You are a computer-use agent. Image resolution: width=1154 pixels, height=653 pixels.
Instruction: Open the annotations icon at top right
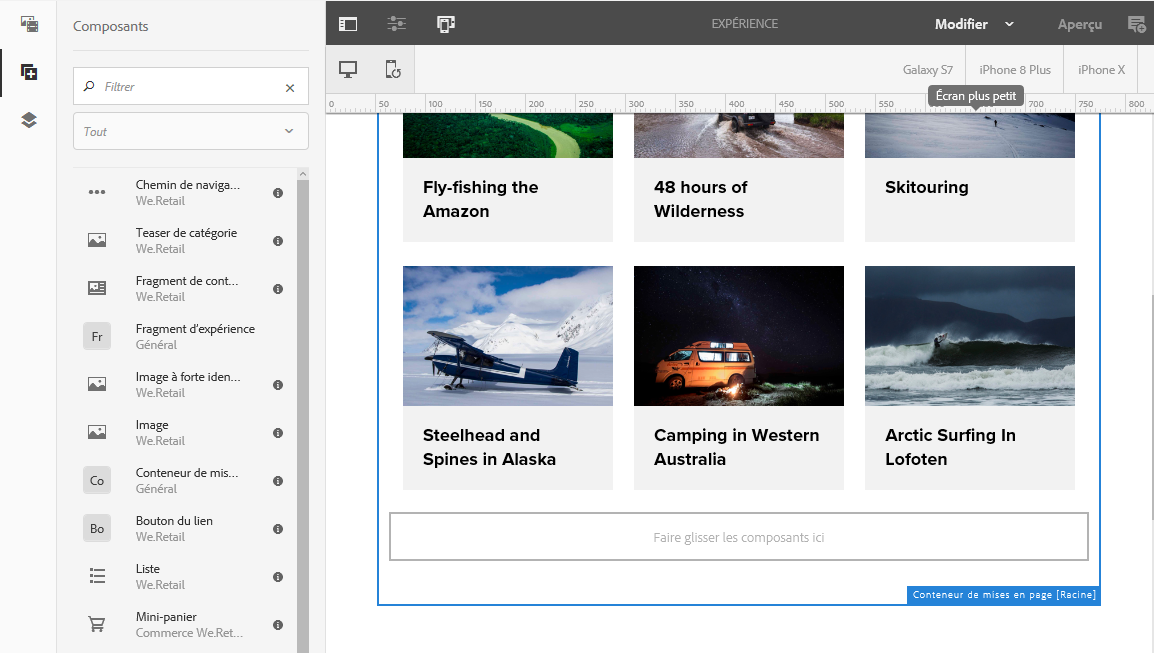point(1137,24)
